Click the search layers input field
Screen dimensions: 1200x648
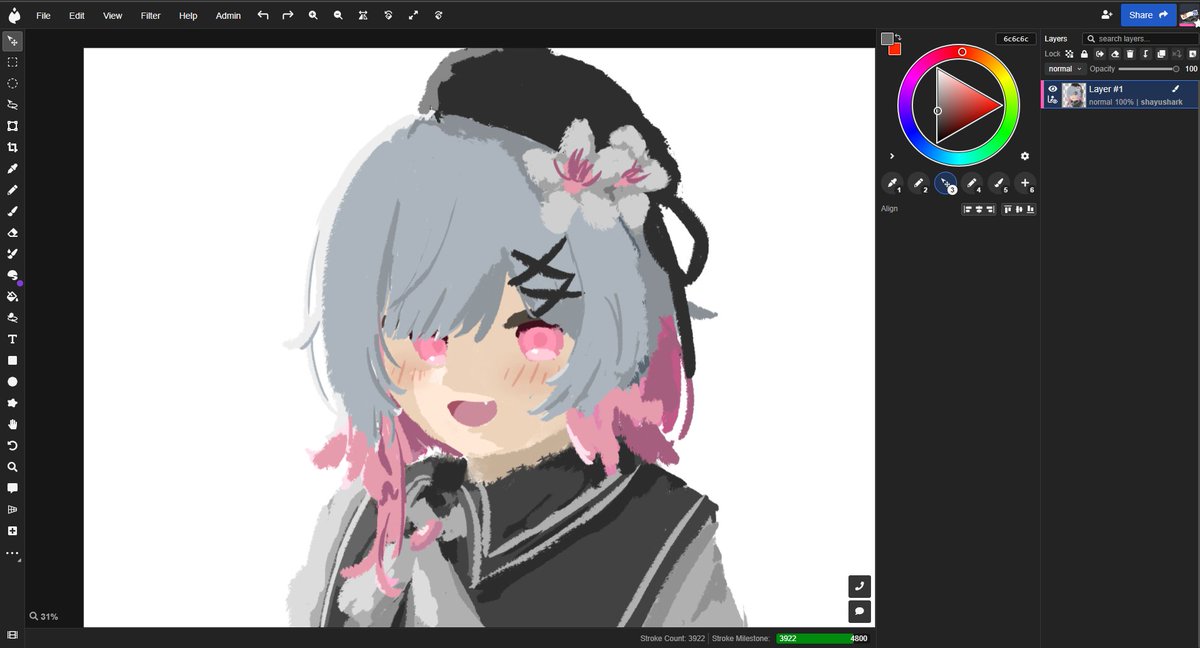coord(1140,39)
